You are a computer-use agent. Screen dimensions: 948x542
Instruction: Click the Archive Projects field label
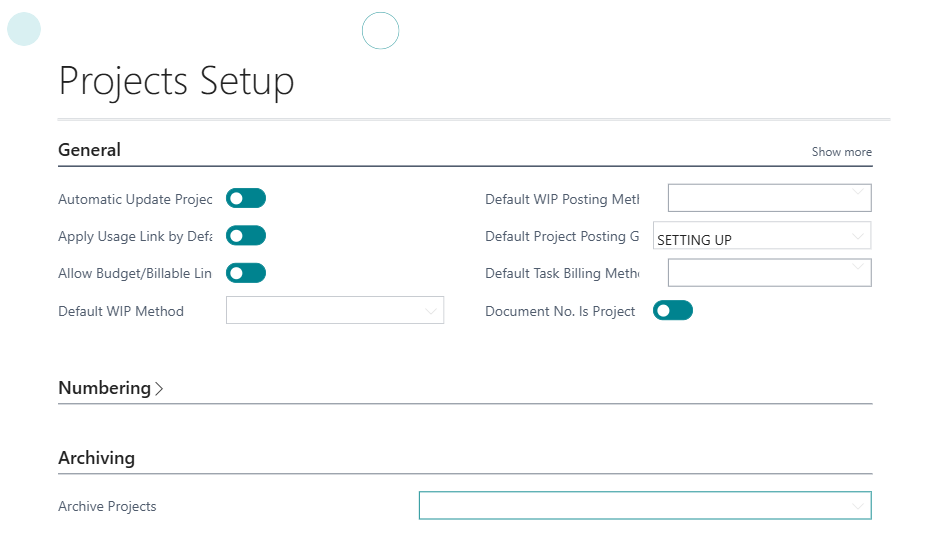pos(108,506)
